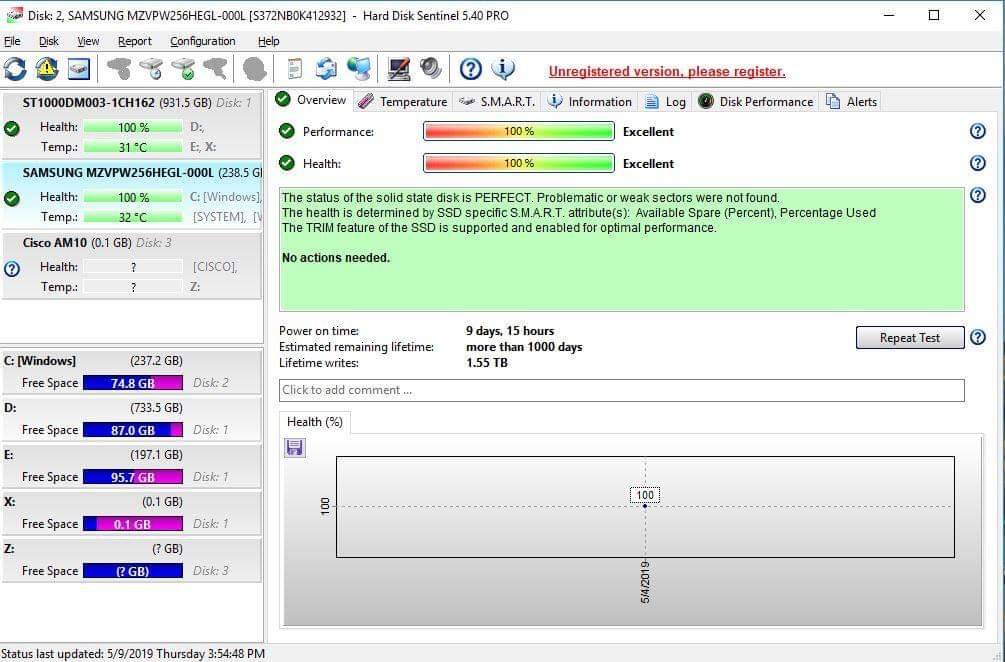The image size is (1005, 662).
Task: Select the Health (%) graph tab
Action: [x=315, y=422]
